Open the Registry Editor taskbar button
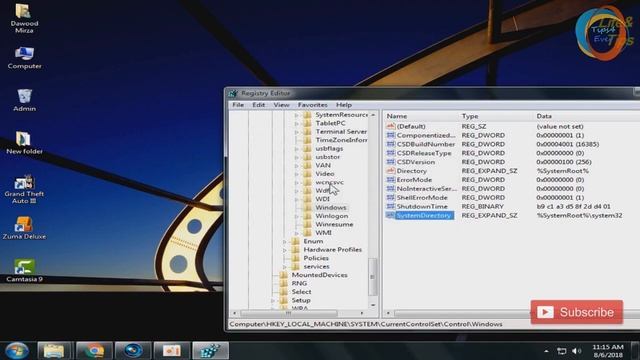Screen dimensions: 640x360 210,351
